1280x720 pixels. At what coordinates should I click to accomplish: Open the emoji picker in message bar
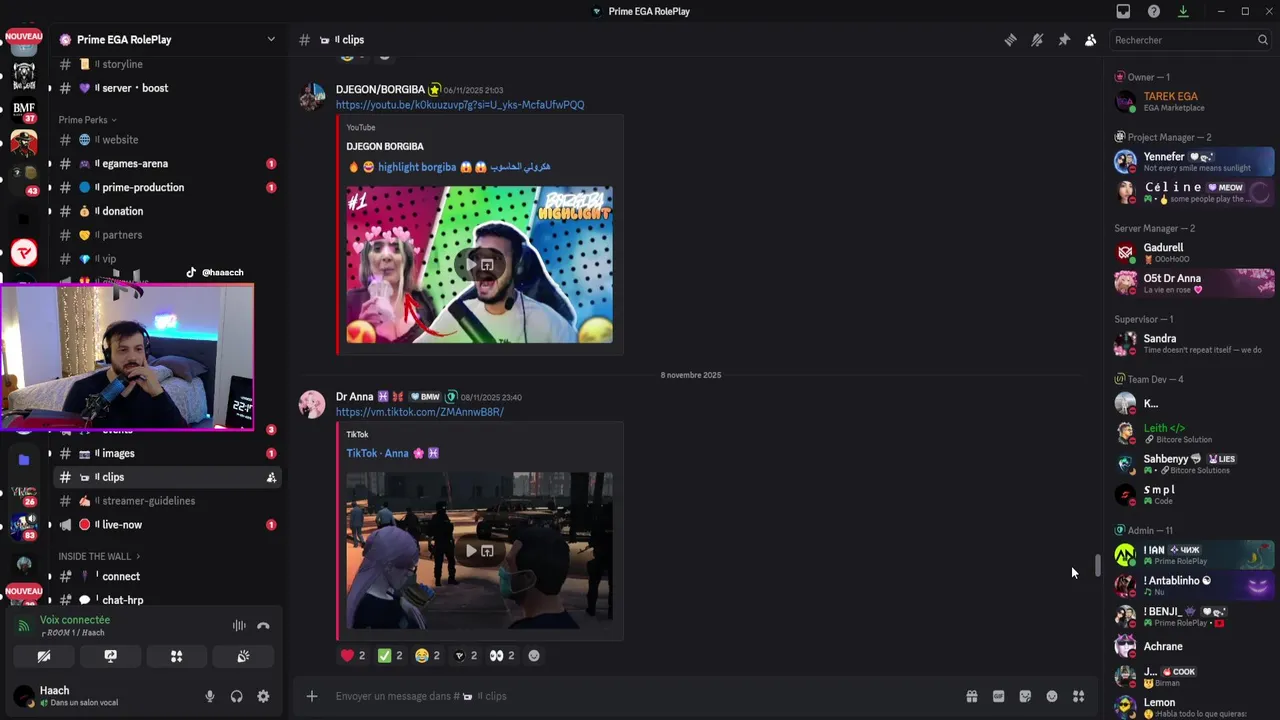1051,696
